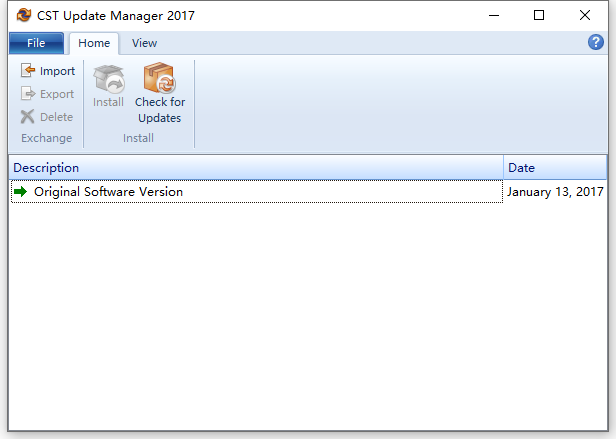The width and height of the screenshot is (616, 439).
Task: Click the green arrow beside Original Software Version
Action: 20,192
